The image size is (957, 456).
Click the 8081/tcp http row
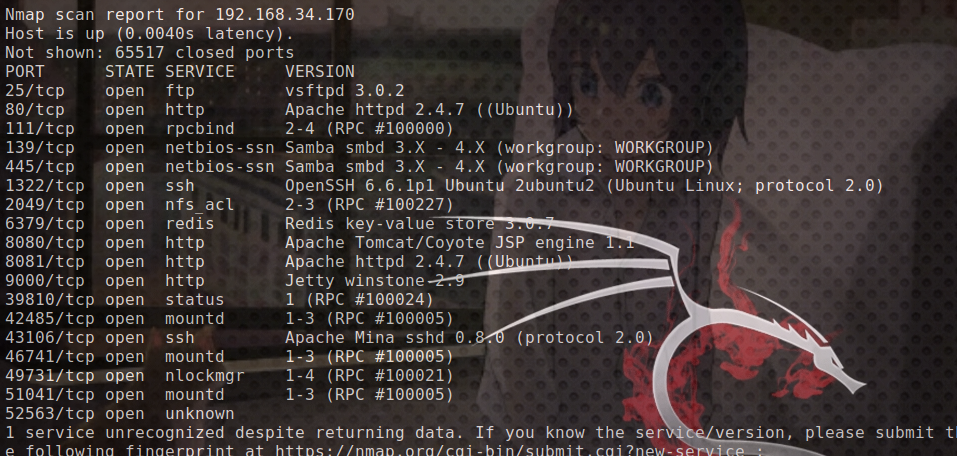pyautogui.click(x=289, y=261)
